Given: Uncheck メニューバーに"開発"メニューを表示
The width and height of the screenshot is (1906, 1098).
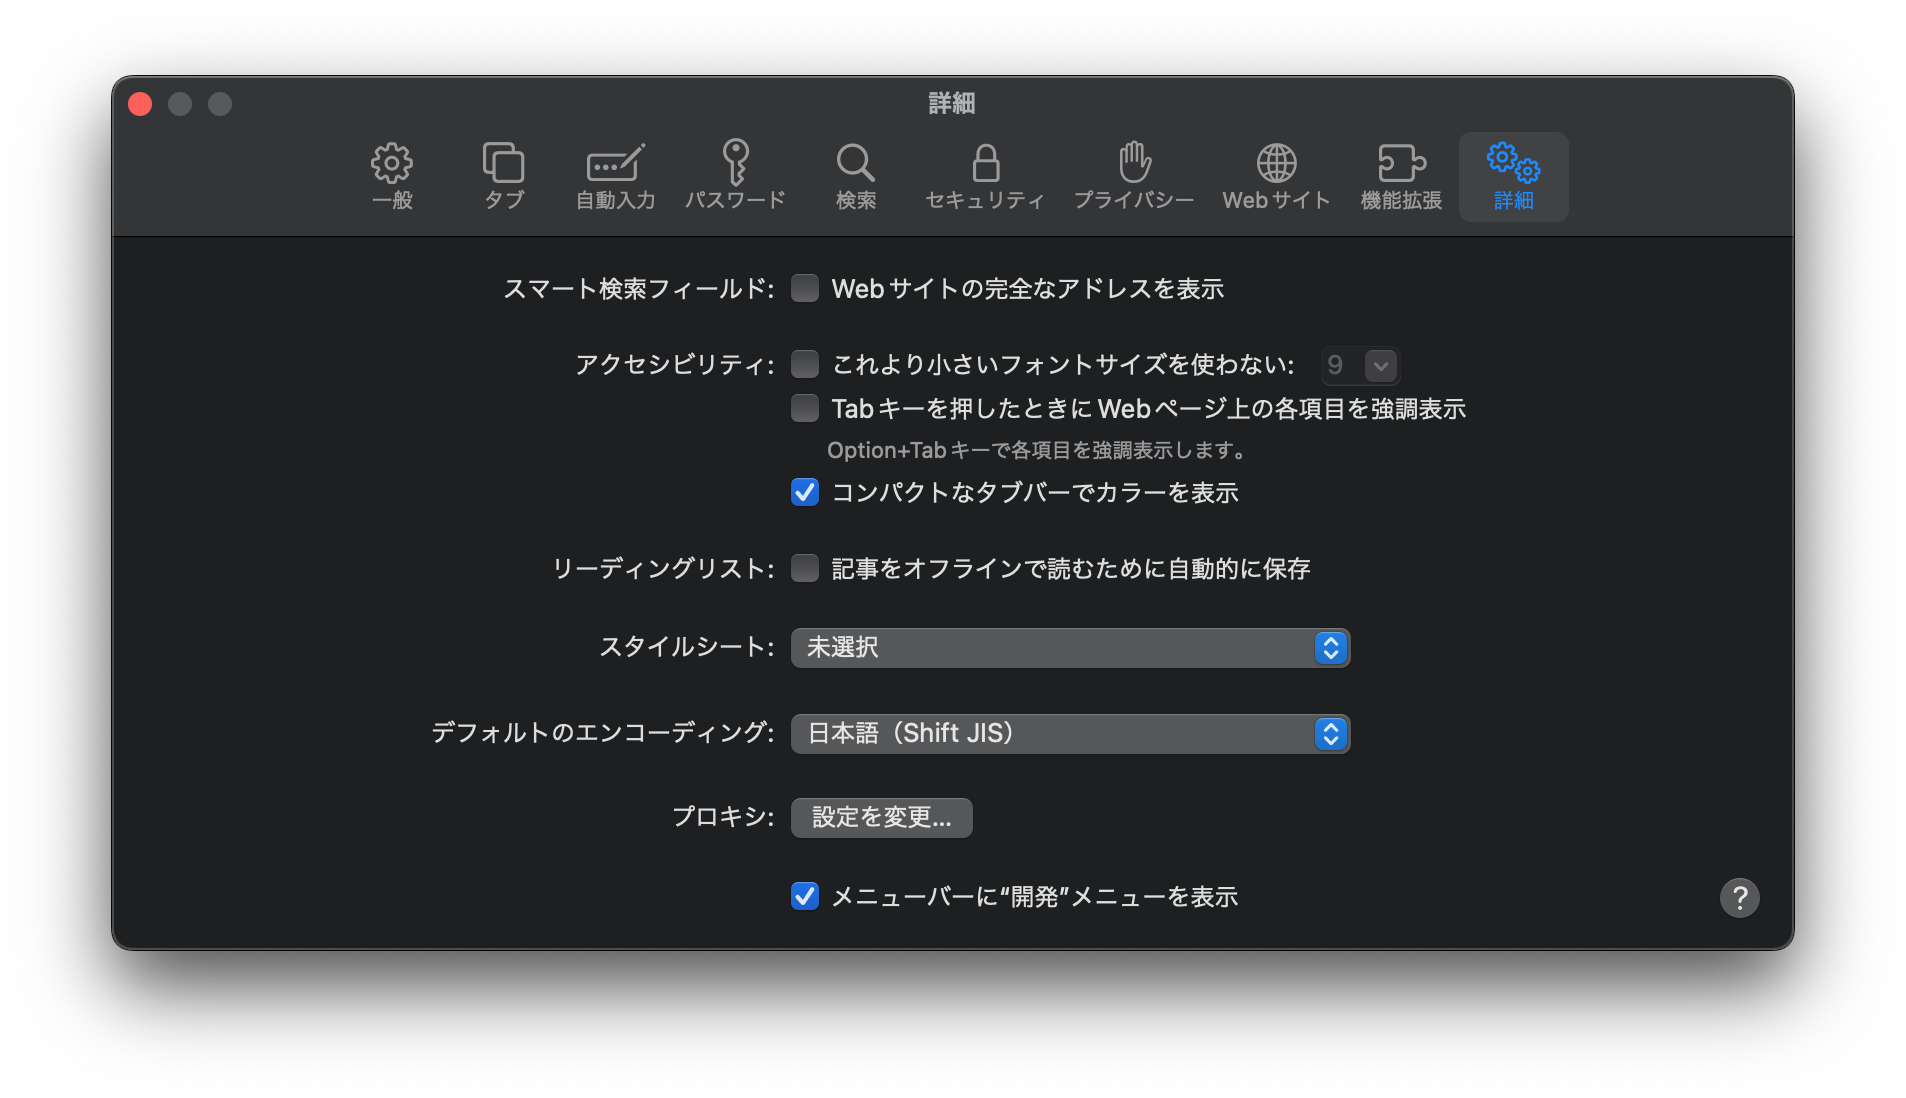Looking at the screenshot, I should pos(805,897).
